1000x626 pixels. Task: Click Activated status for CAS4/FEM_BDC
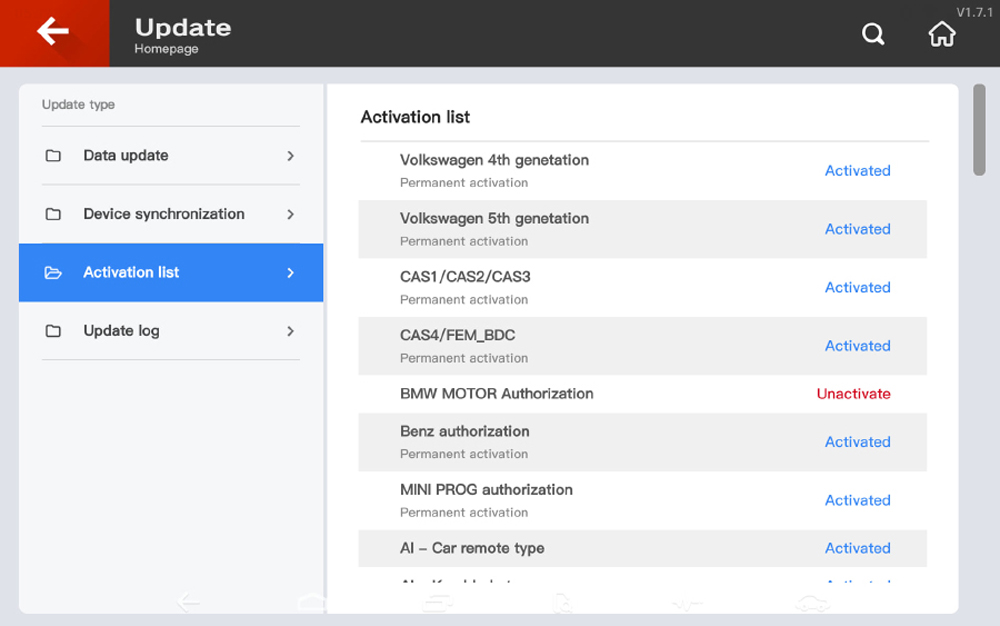857,346
